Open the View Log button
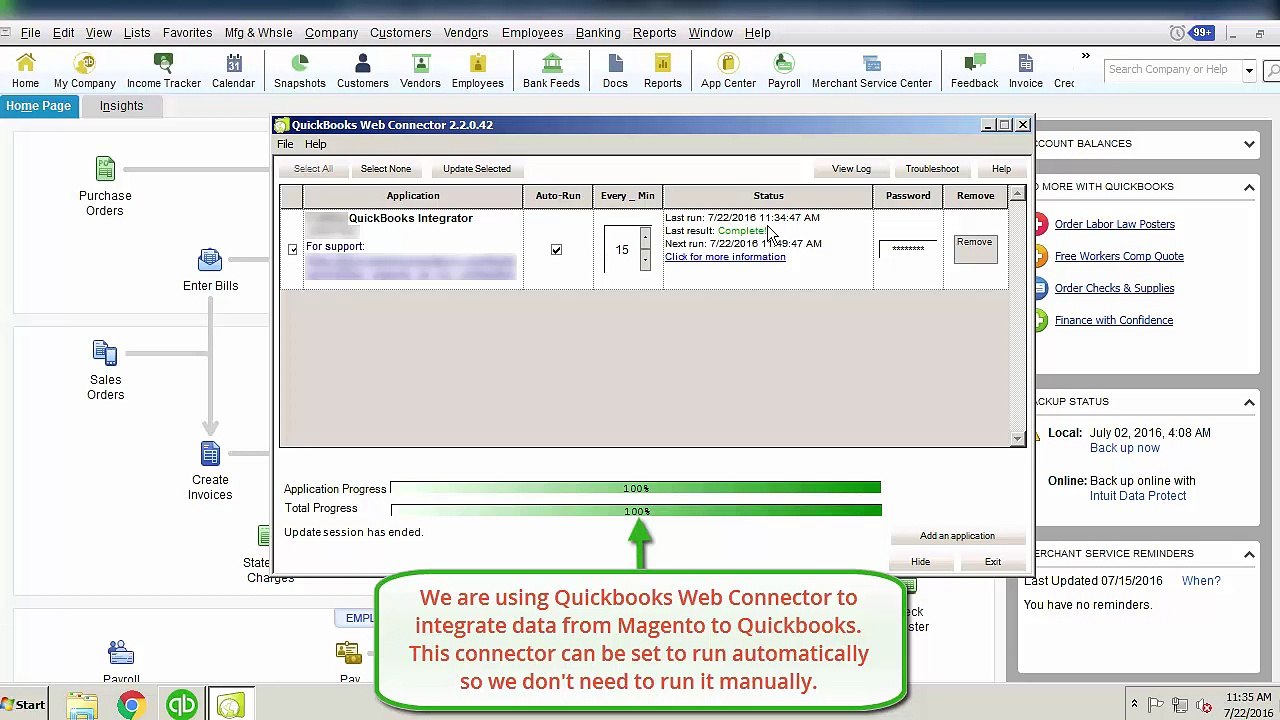The width and height of the screenshot is (1280, 720). point(851,169)
